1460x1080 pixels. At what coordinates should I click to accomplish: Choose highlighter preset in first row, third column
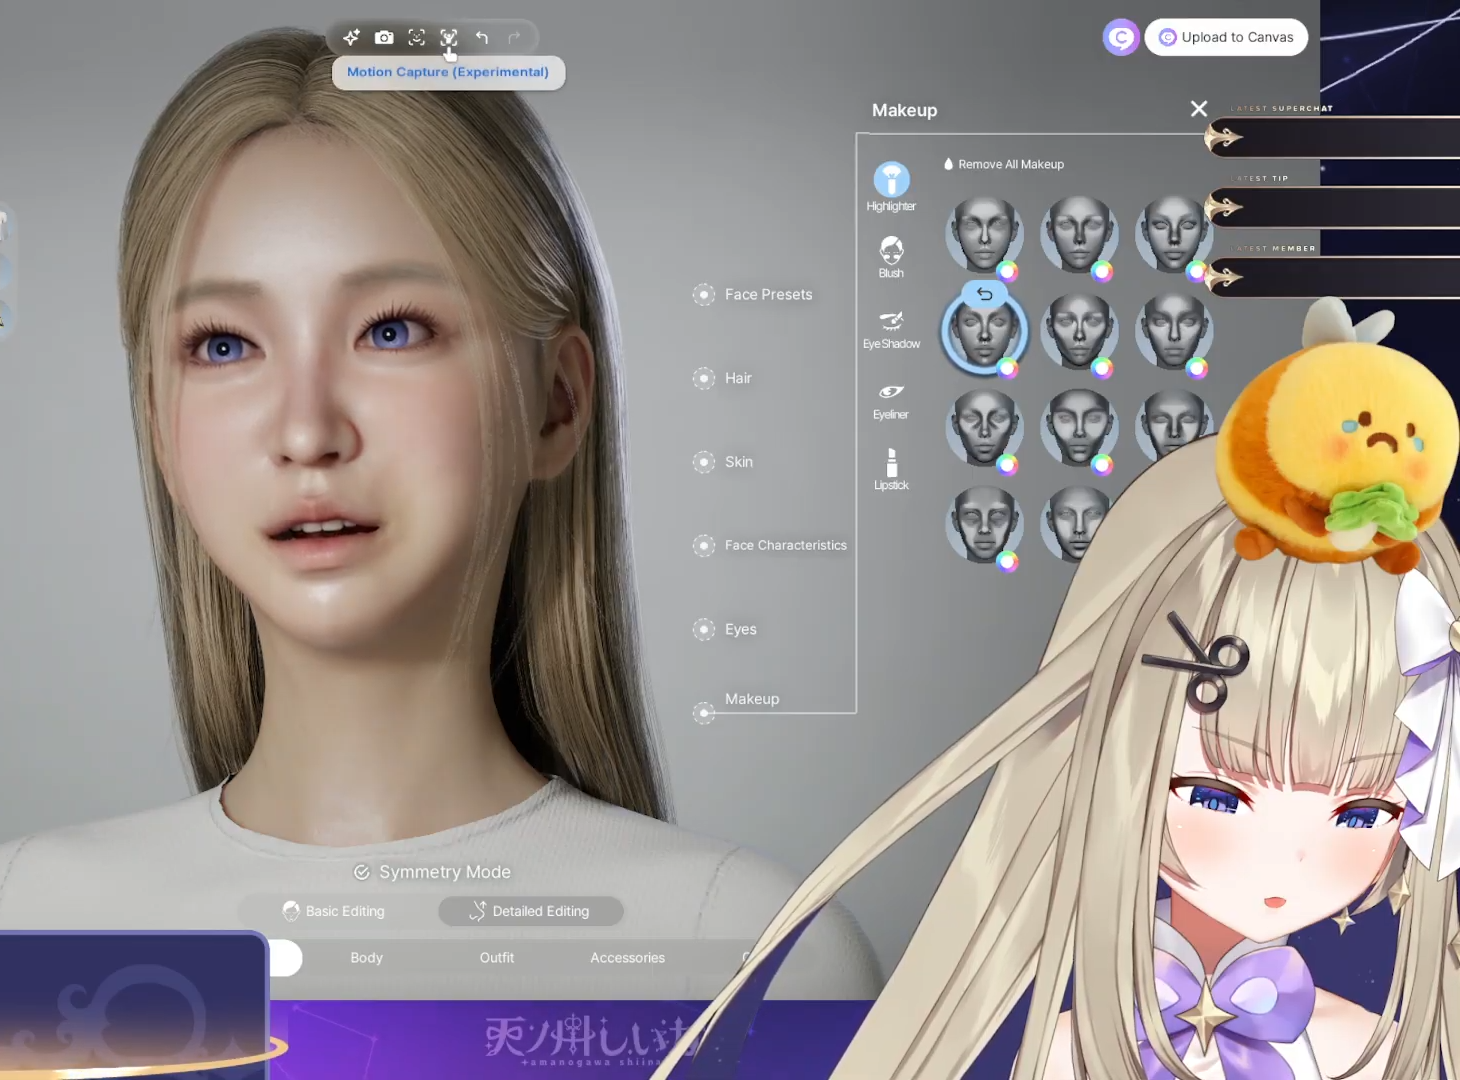pyautogui.click(x=1174, y=234)
